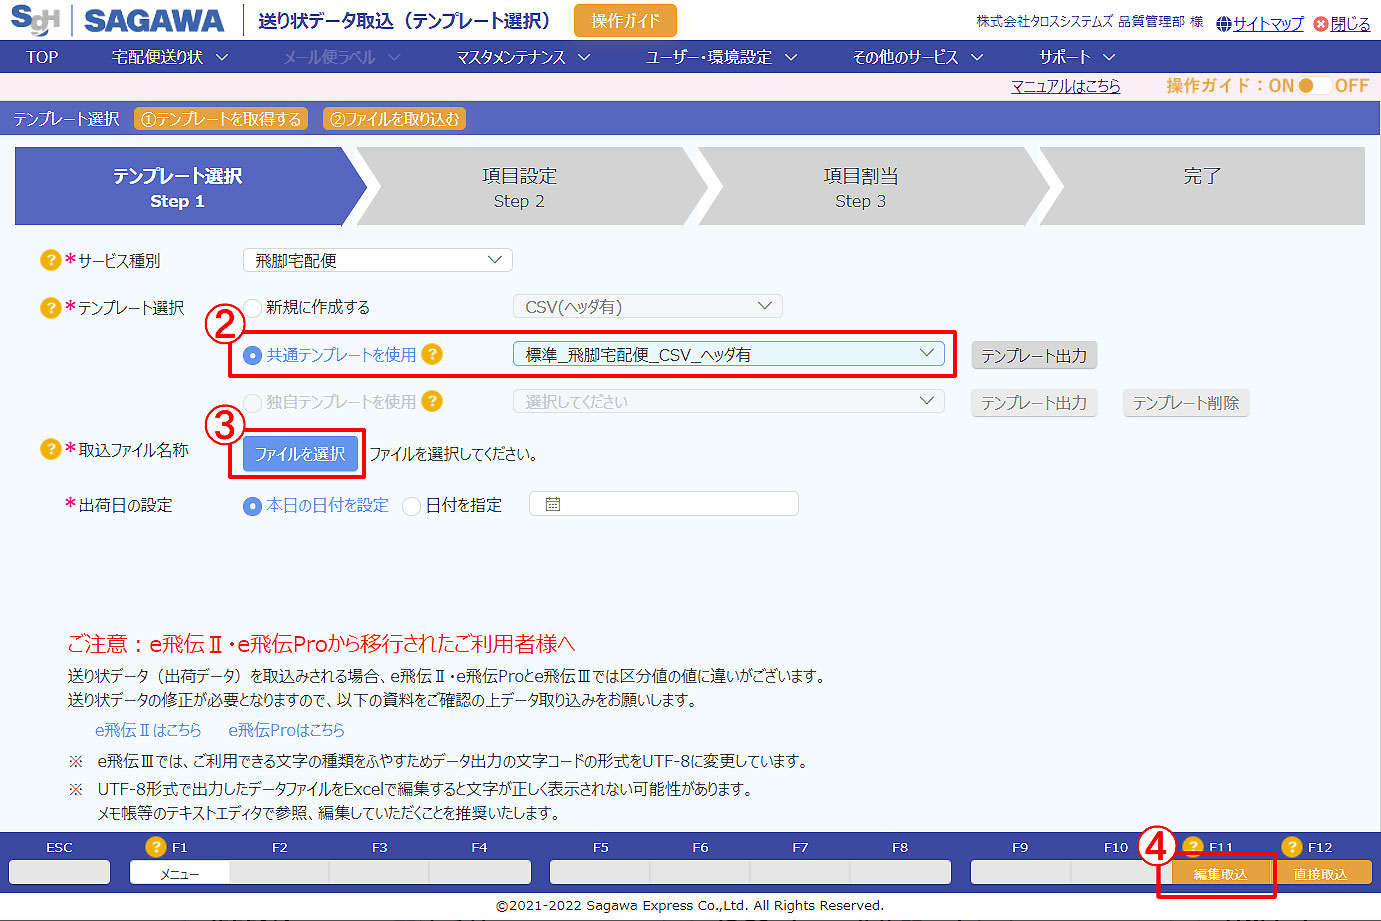1381x921 pixels.
Task: Click the メニュー F1 function key button
Action: pyautogui.click(x=180, y=873)
